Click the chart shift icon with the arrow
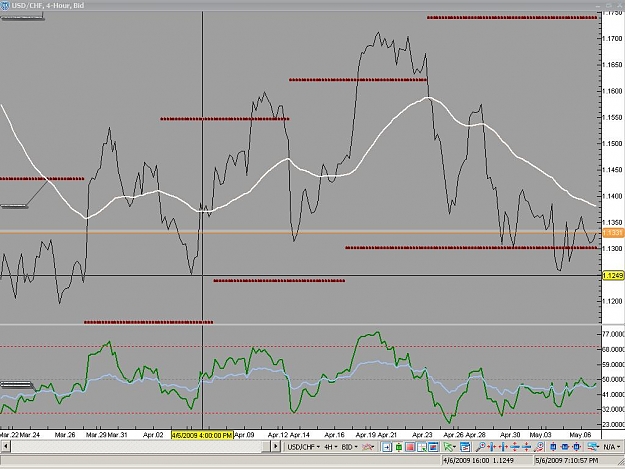The width and height of the screenshot is (625, 469). 387,447
